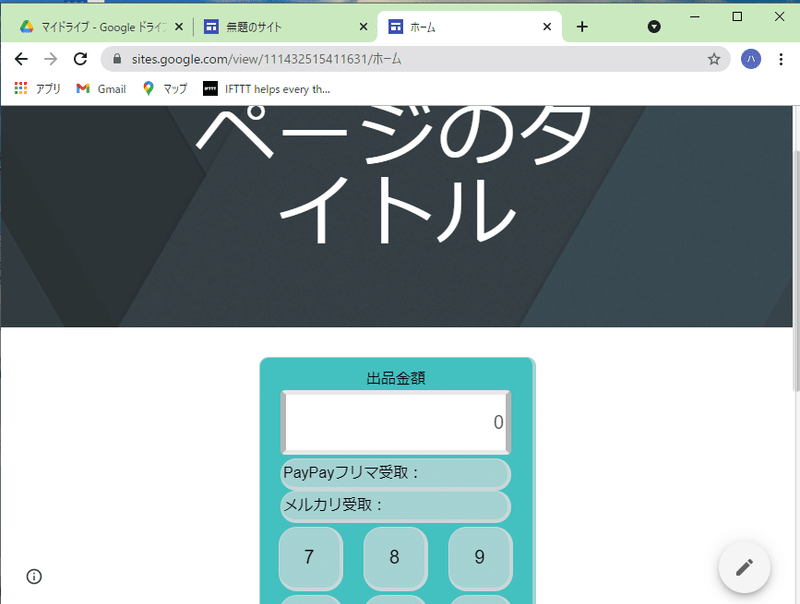Bookmark this page with the star

[714, 59]
